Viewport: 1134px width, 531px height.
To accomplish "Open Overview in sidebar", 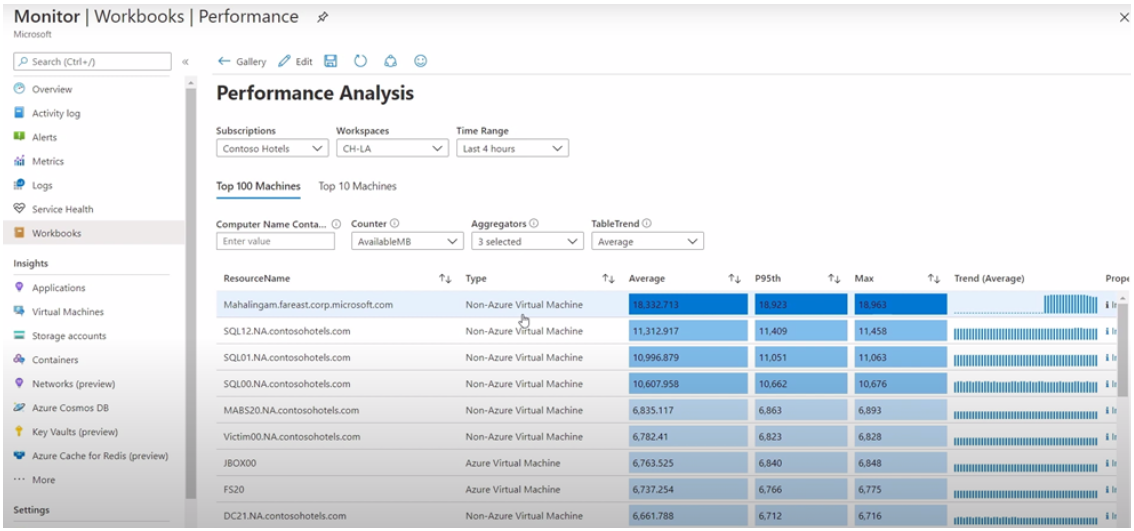I will pyautogui.click(x=52, y=89).
